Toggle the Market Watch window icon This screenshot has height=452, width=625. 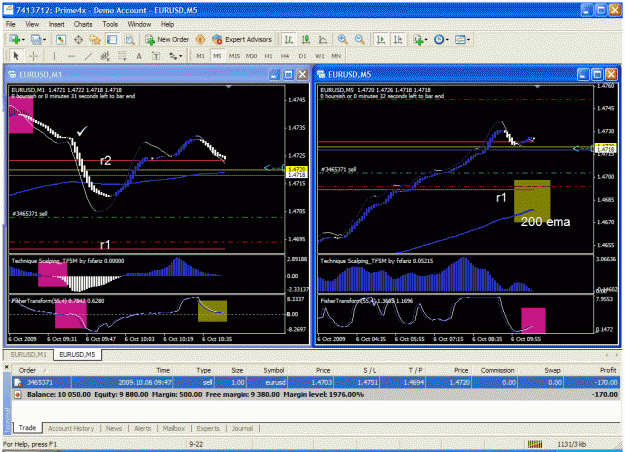click(61, 39)
